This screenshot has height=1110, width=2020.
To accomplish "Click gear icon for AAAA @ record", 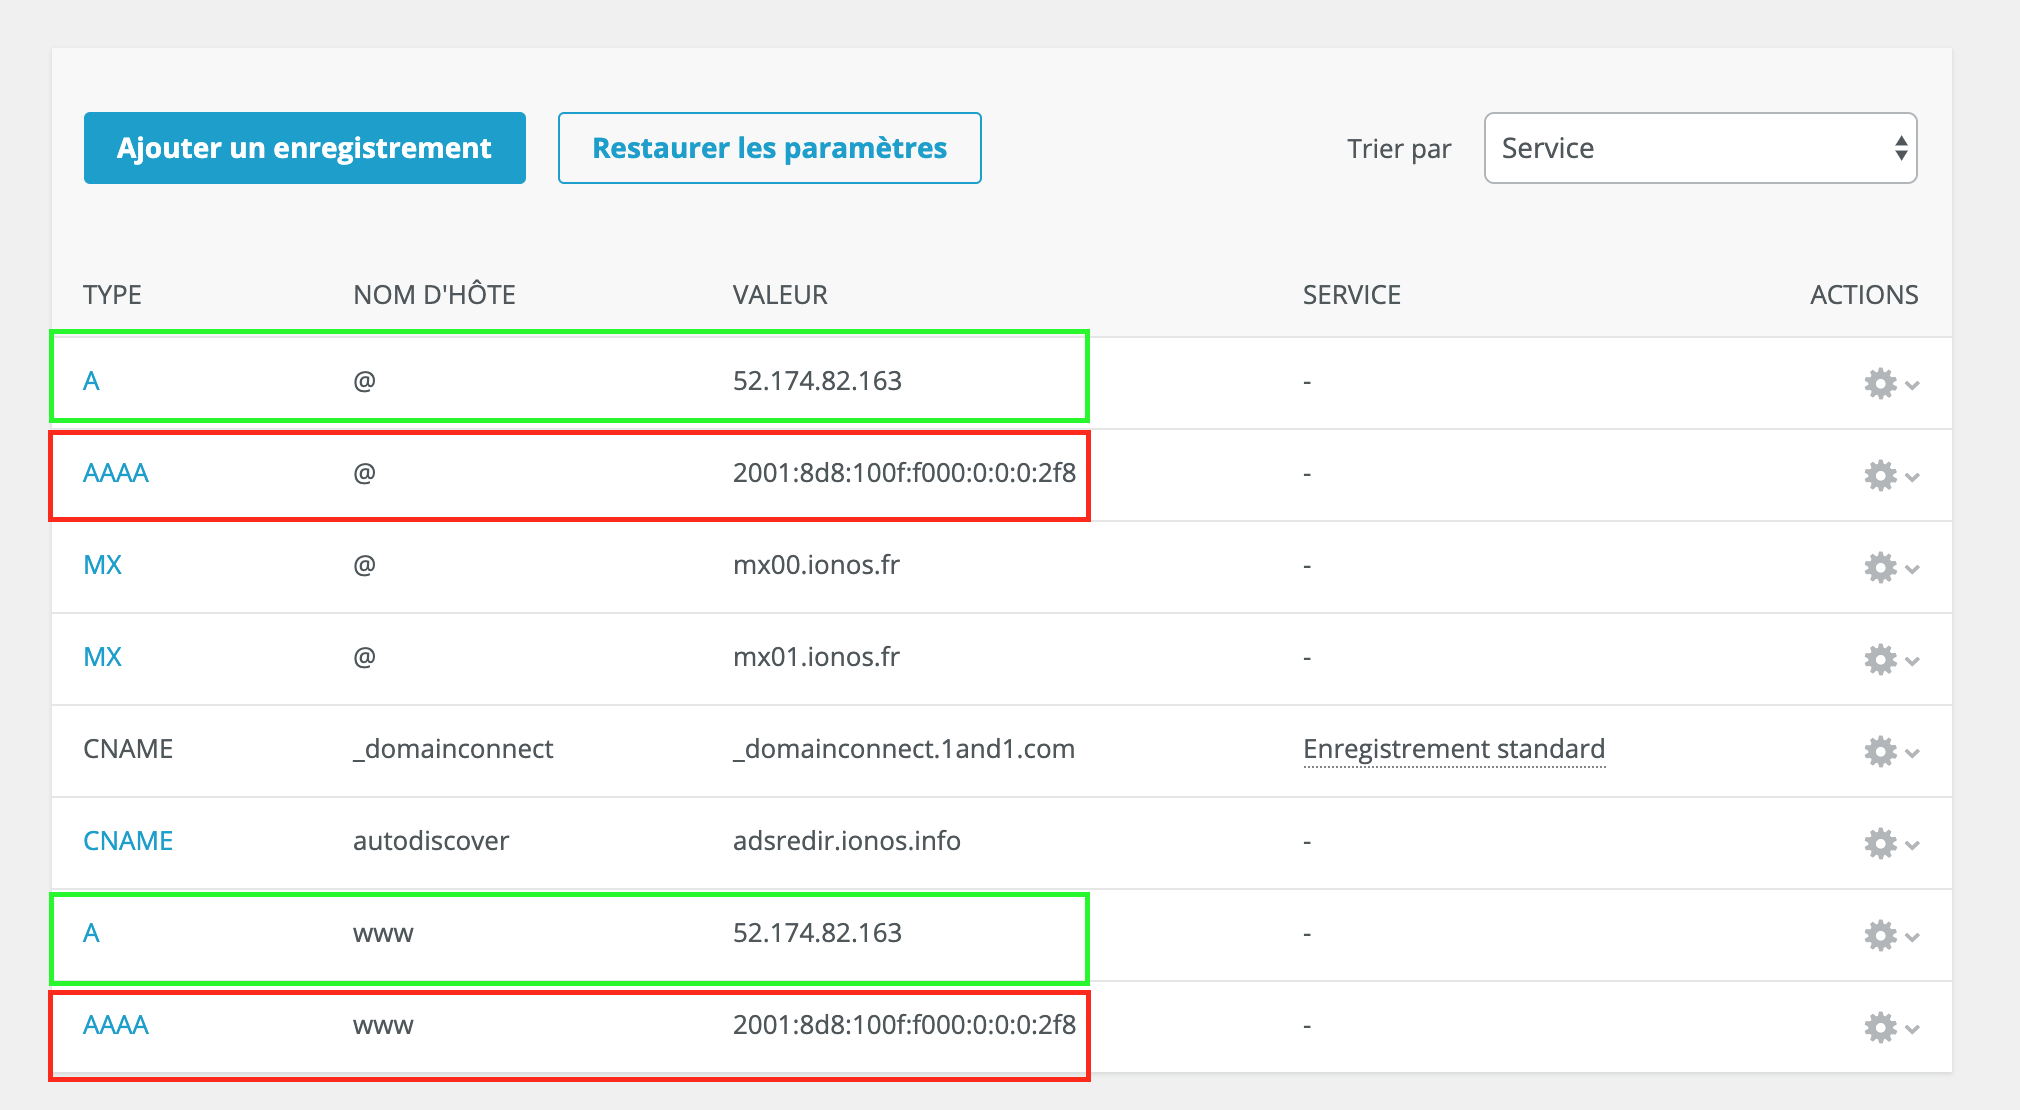I will click(x=1880, y=475).
